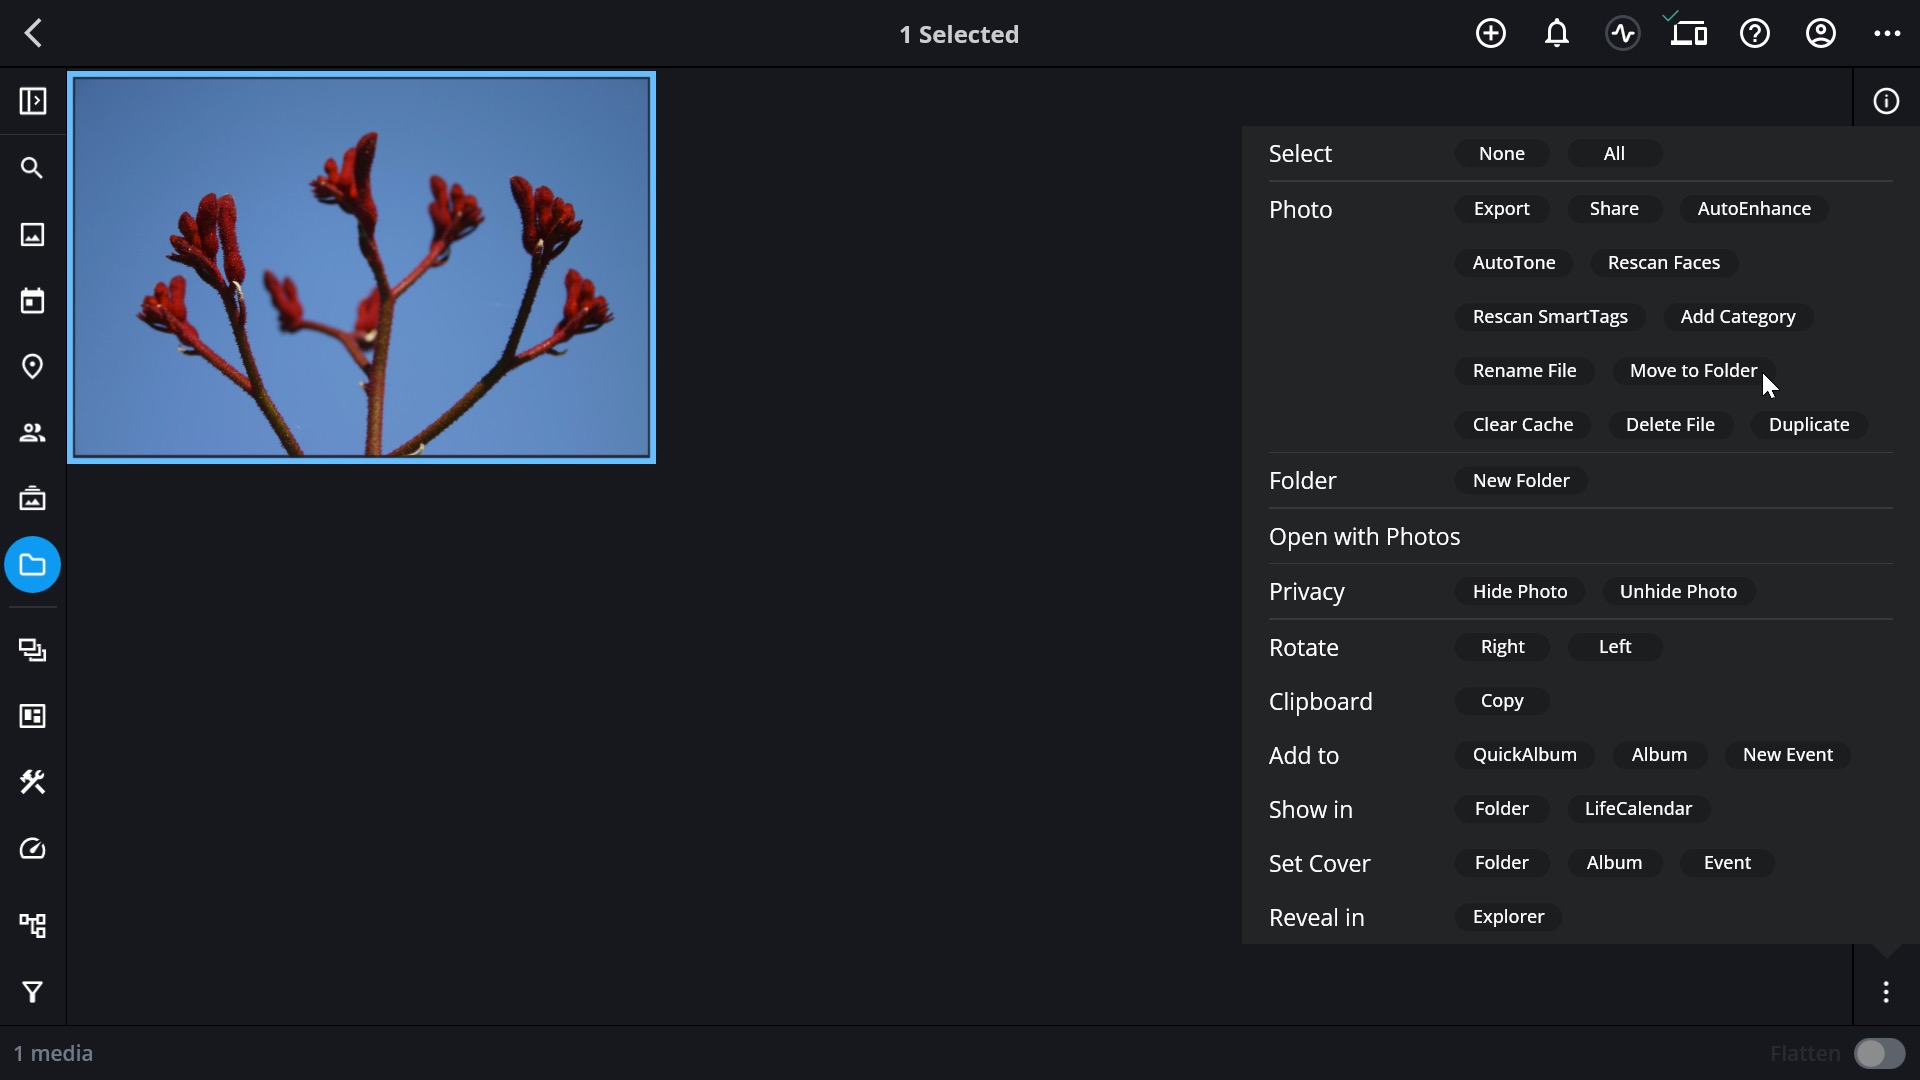This screenshot has width=1920, height=1080.
Task: Click New Event in Add to row
Action: click(1788, 754)
